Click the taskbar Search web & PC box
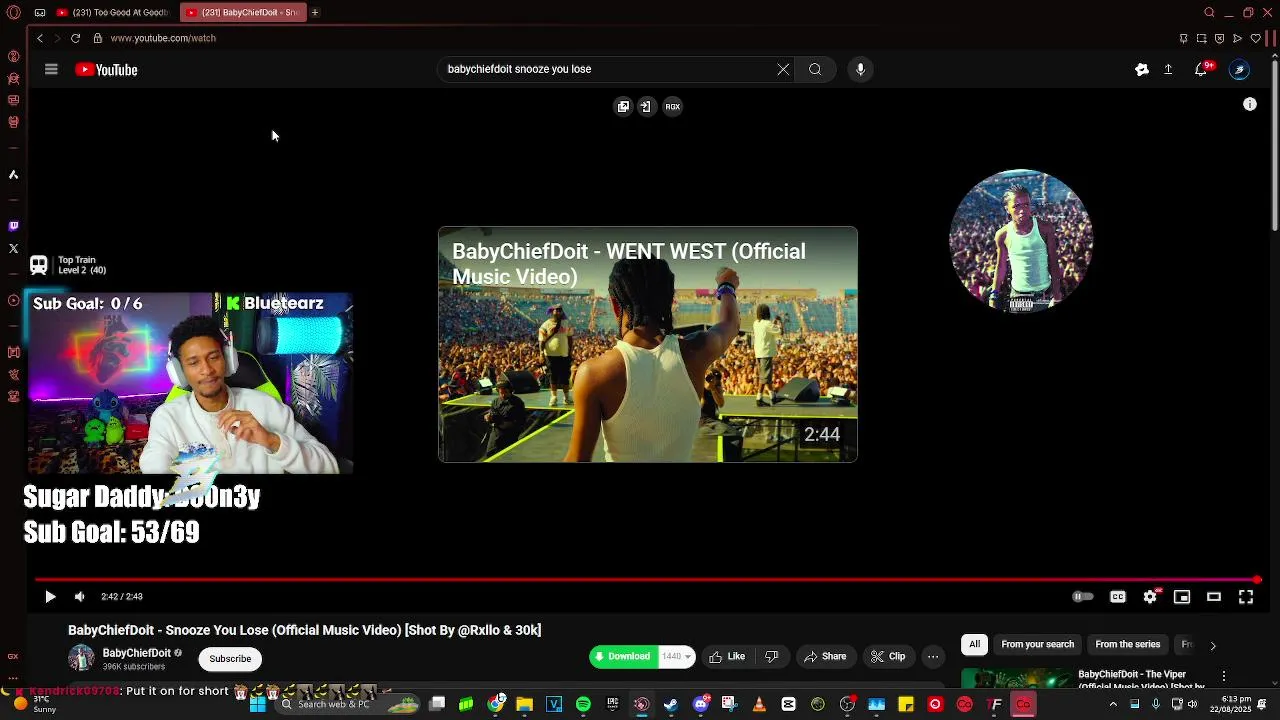This screenshot has width=1280, height=720. click(x=348, y=704)
